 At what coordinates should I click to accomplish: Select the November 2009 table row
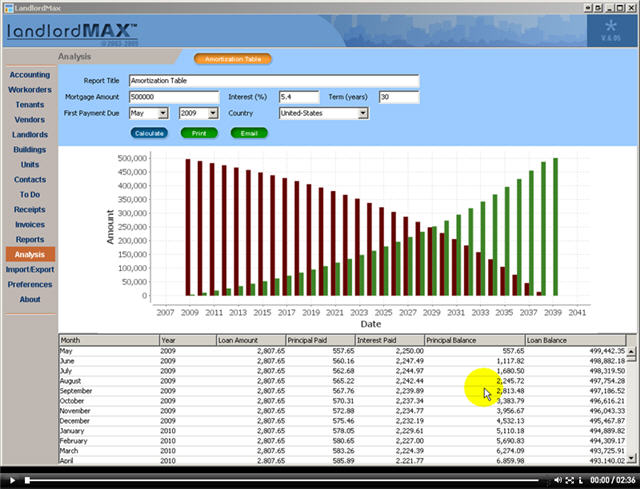pos(342,411)
